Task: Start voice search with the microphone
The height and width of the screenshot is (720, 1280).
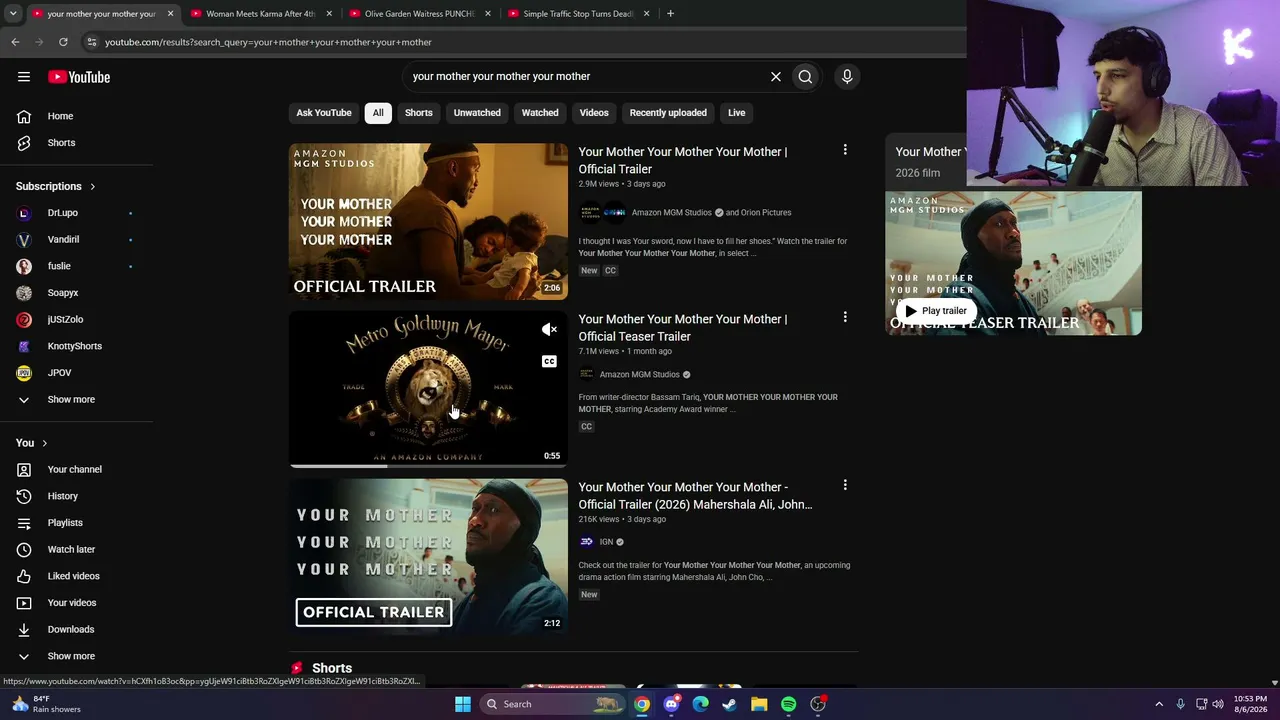Action: [x=847, y=76]
